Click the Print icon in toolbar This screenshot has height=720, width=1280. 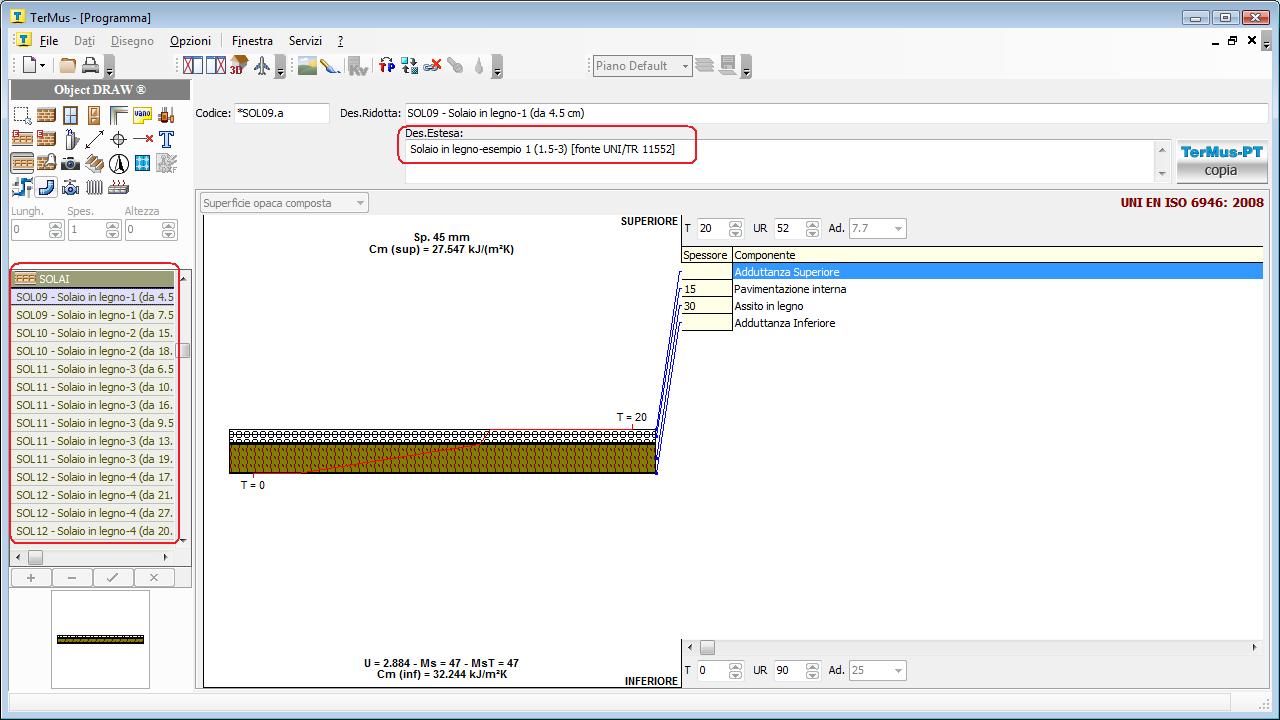pyautogui.click(x=91, y=66)
